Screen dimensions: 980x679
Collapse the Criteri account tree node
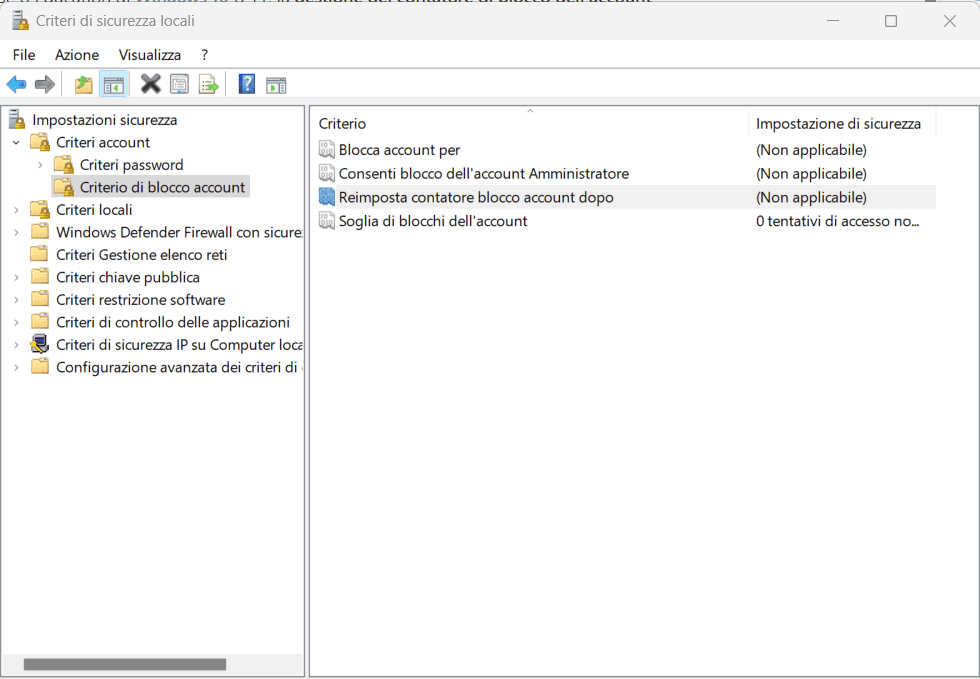click(x=16, y=143)
